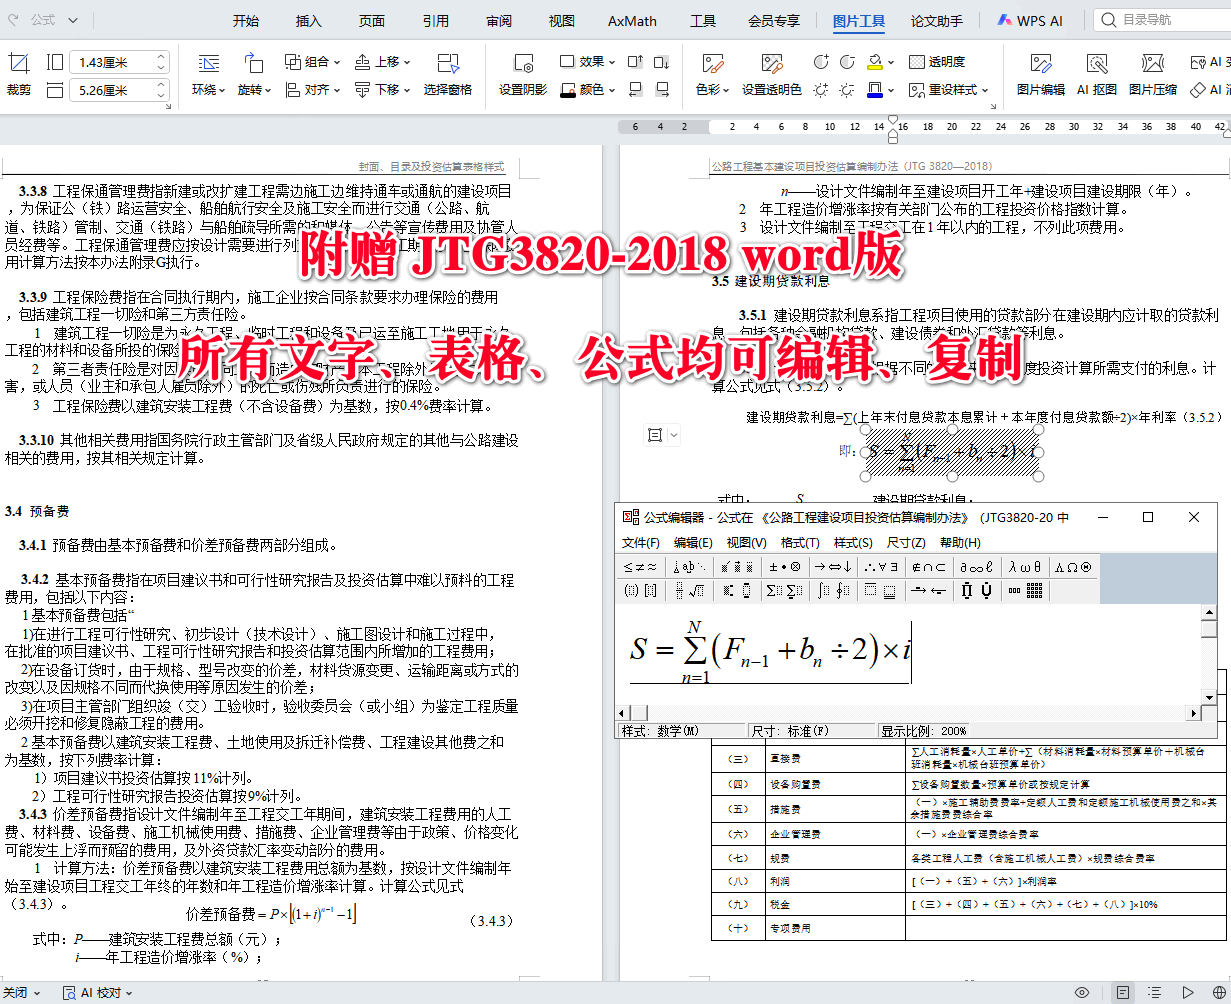
Task: Open 格式(T) menu in the equation editor
Action: (x=799, y=543)
